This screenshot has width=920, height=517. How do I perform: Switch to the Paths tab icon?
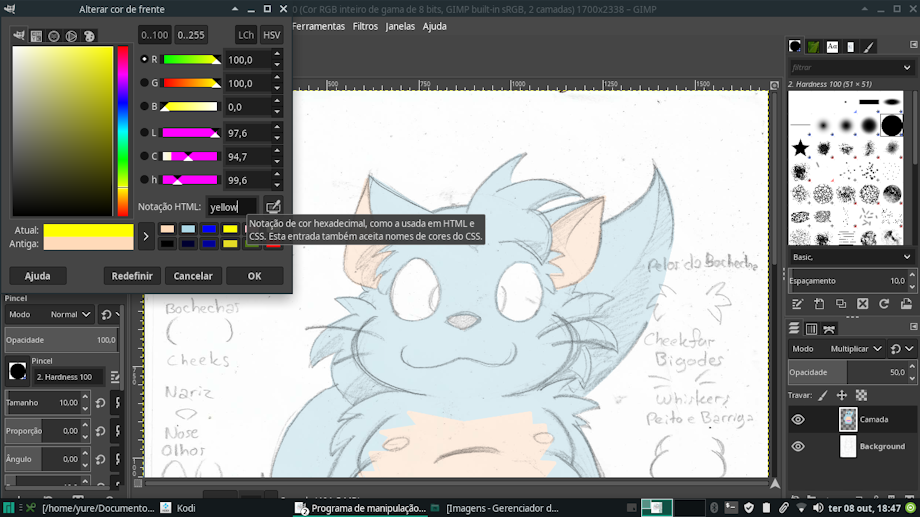(828, 329)
